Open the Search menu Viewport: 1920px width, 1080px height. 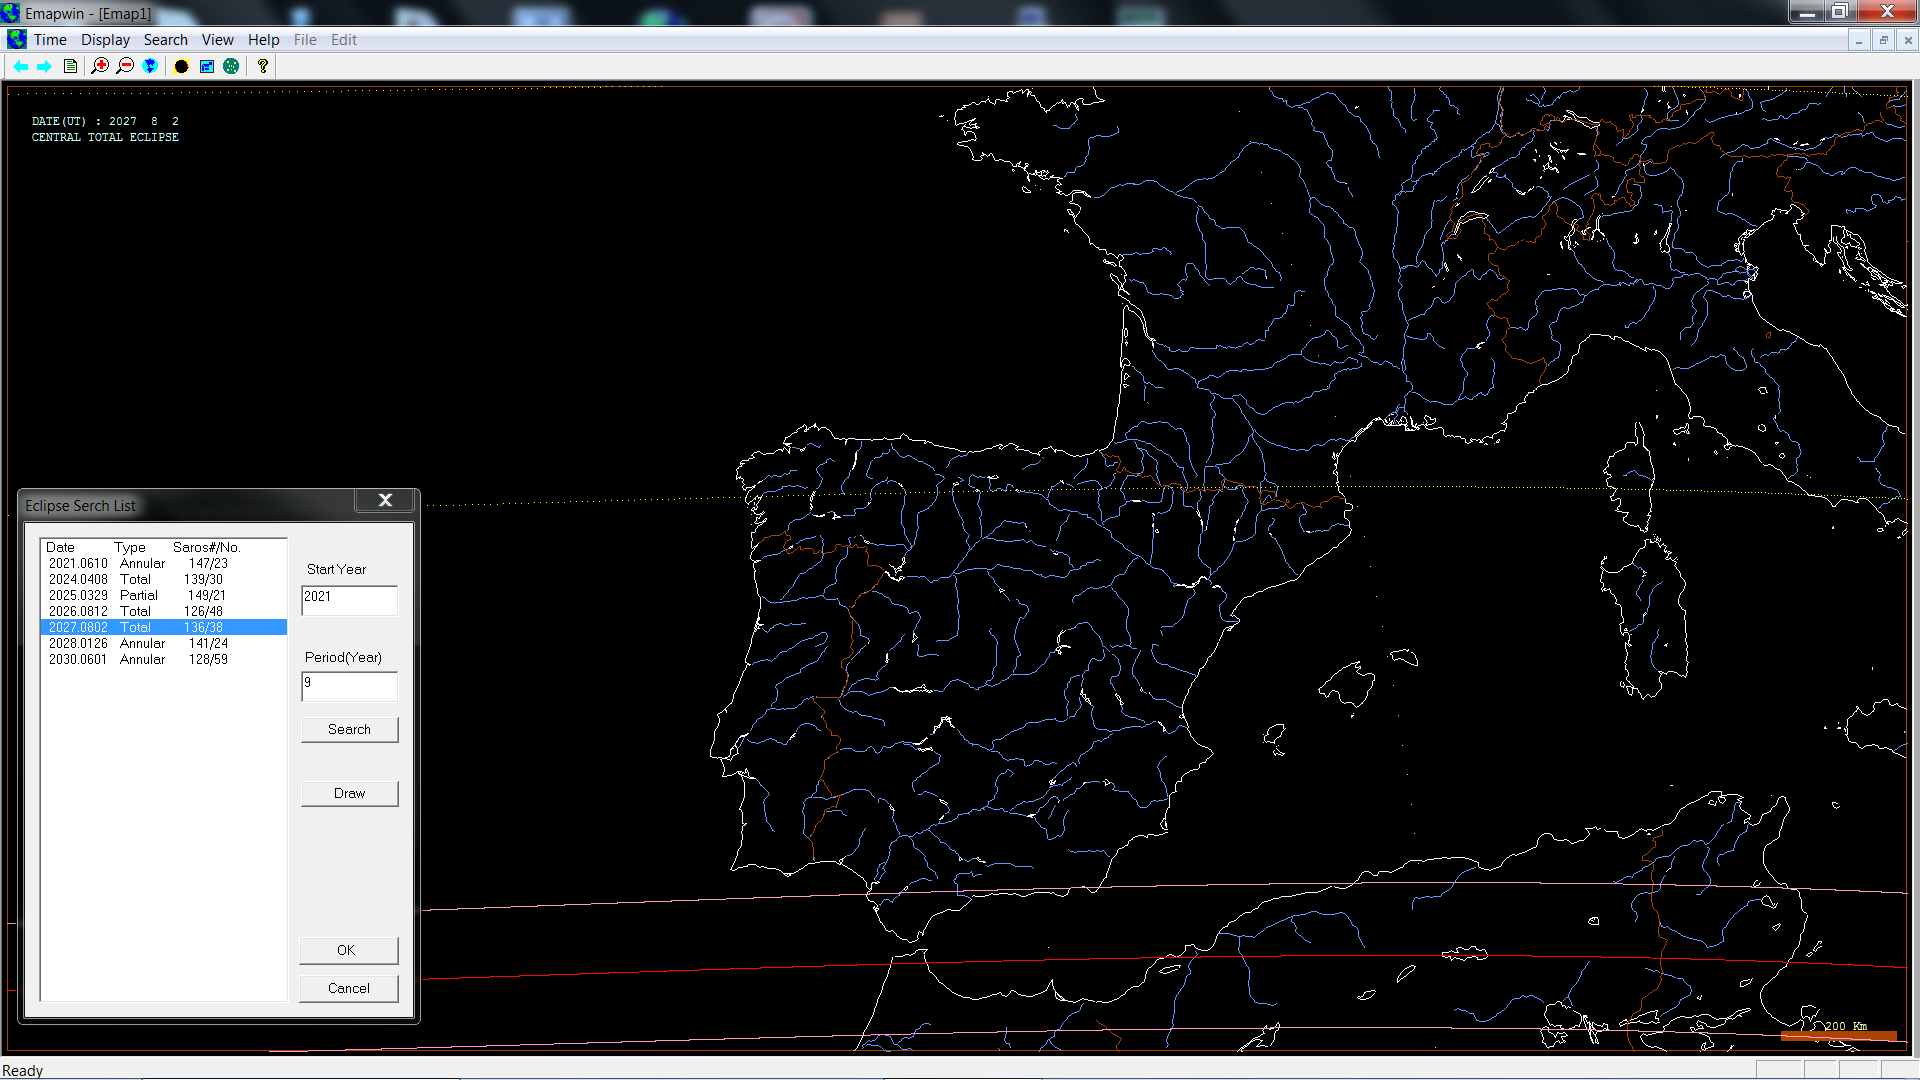(x=165, y=40)
